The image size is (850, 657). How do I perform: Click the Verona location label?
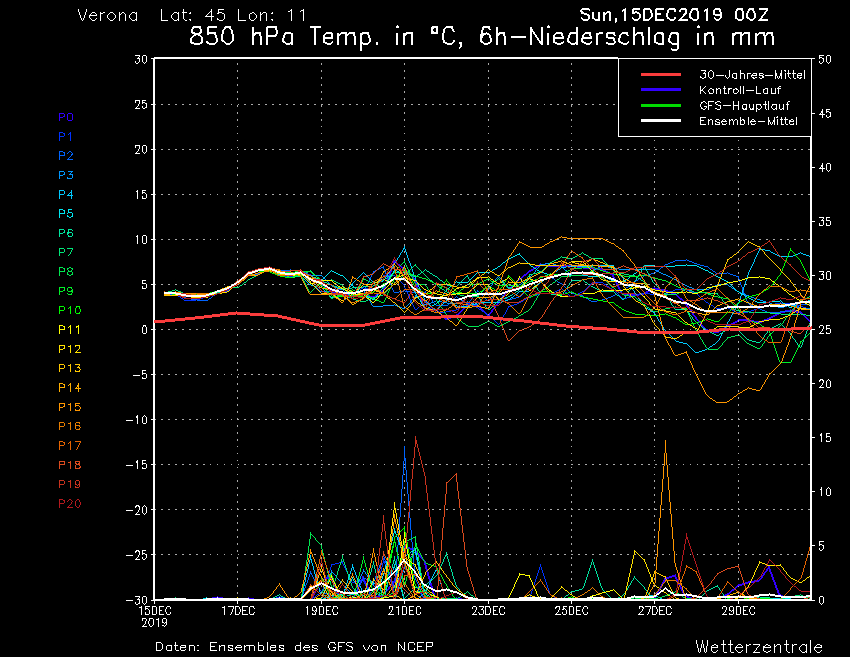[x=107, y=15]
